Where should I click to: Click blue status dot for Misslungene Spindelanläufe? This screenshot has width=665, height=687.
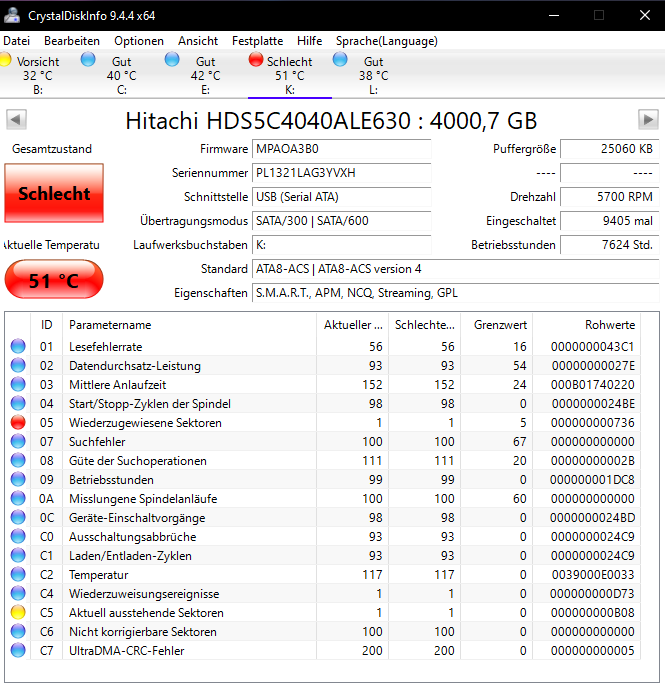pos(18,498)
